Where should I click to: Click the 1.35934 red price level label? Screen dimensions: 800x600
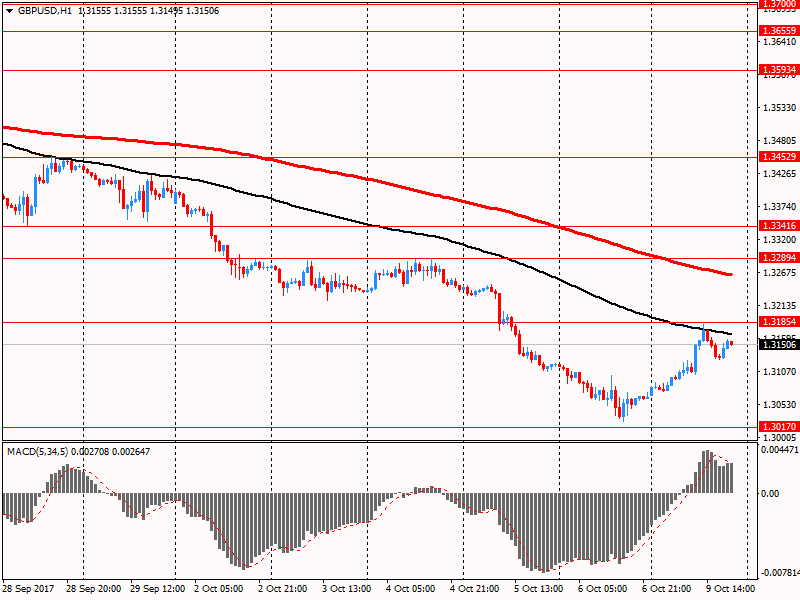tap(779, 70)
